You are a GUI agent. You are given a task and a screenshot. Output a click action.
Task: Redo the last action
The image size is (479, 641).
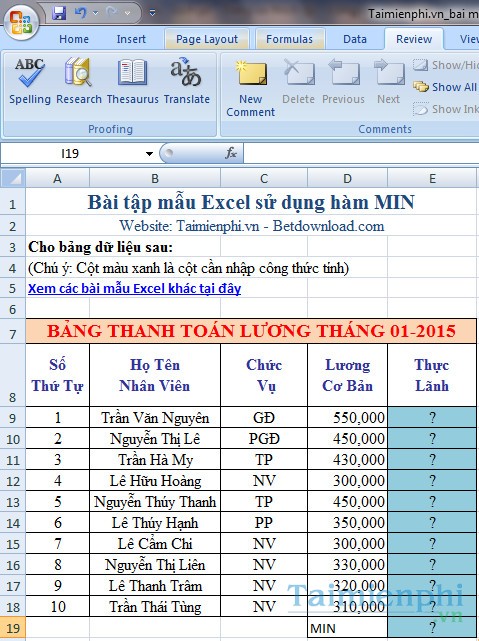pos(112,13)
